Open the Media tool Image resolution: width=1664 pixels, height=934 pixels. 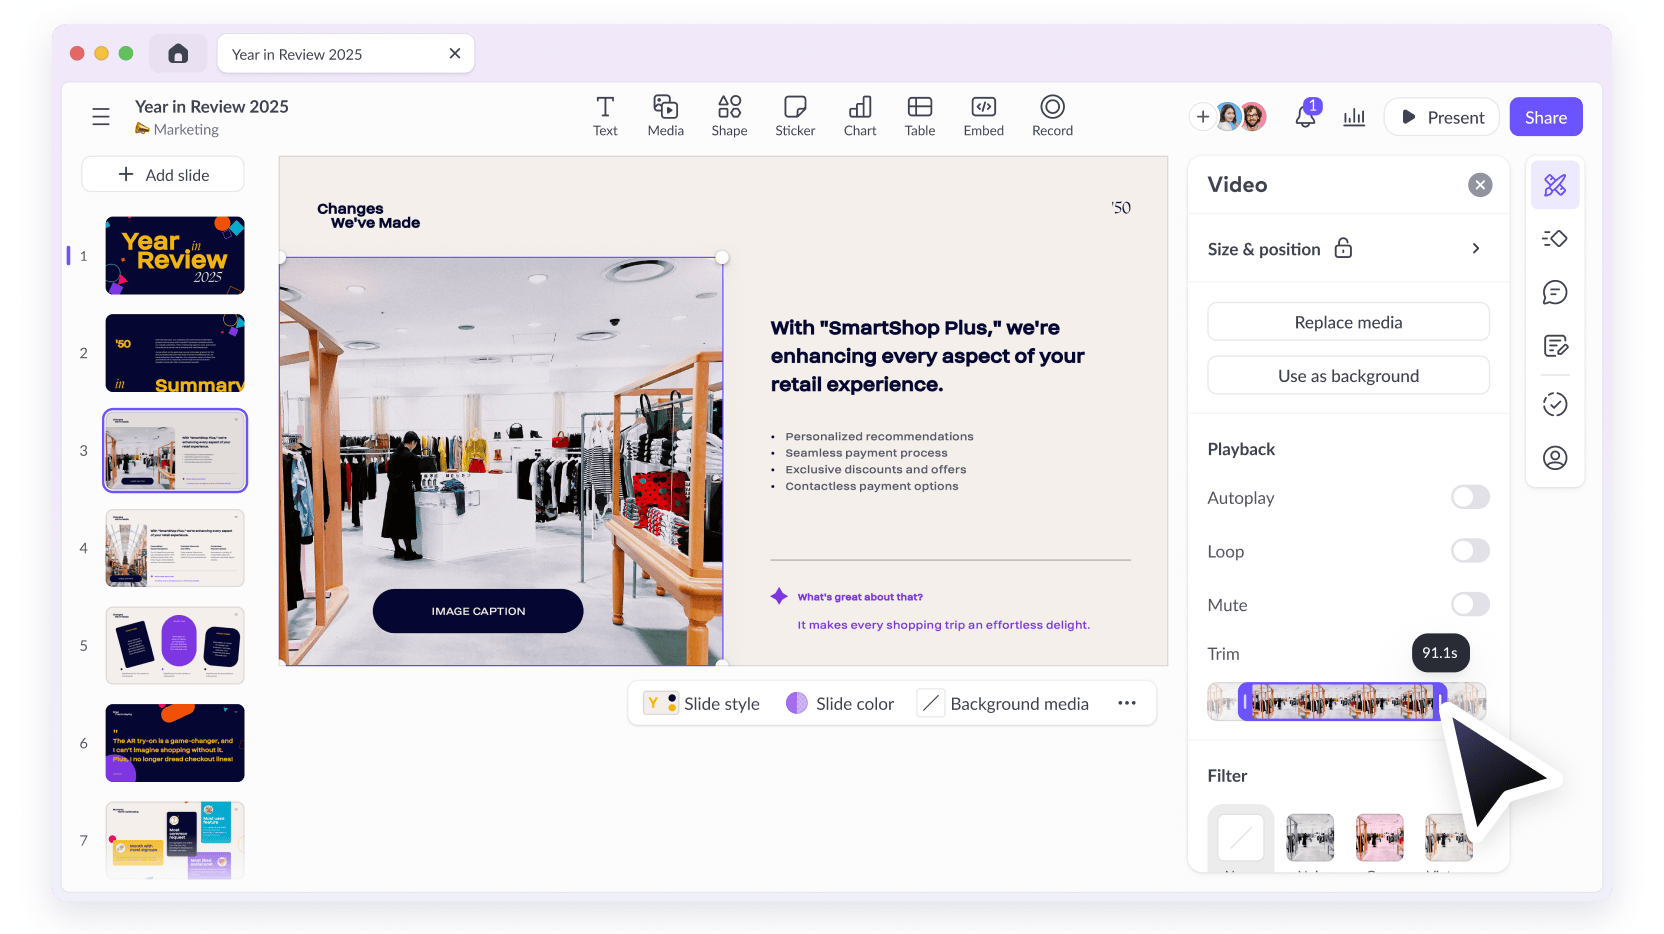[x=665, y=116]
